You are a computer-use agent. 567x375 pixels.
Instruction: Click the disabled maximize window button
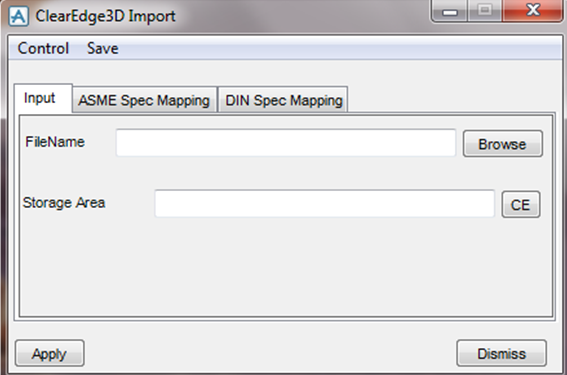(485, 11)
